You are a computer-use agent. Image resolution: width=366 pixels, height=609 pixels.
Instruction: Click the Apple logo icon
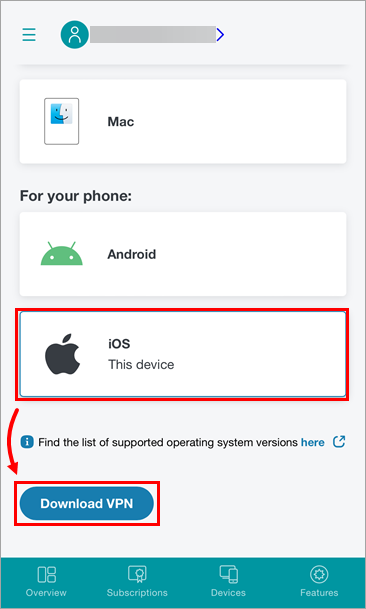62,353
